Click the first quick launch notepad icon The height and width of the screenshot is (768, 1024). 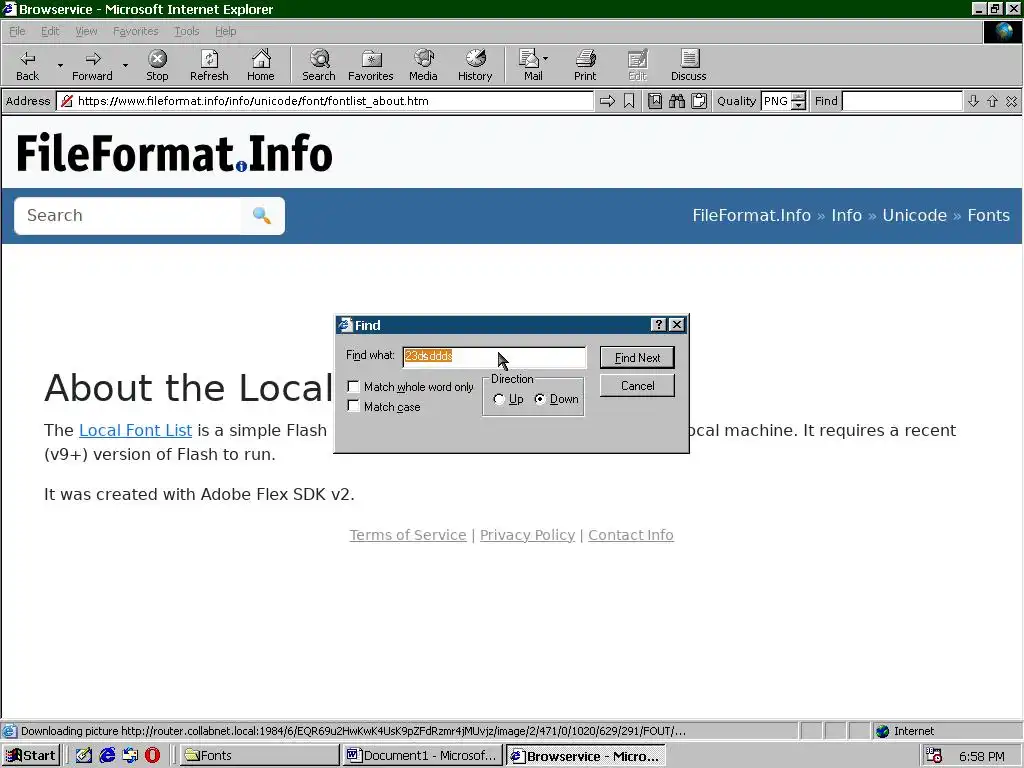pos(84,756)
